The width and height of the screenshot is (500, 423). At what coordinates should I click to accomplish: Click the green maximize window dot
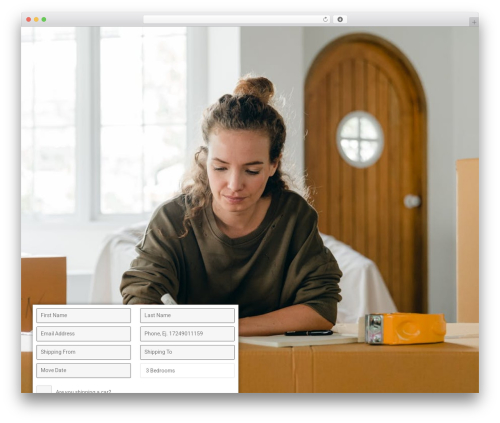point(44,19)
